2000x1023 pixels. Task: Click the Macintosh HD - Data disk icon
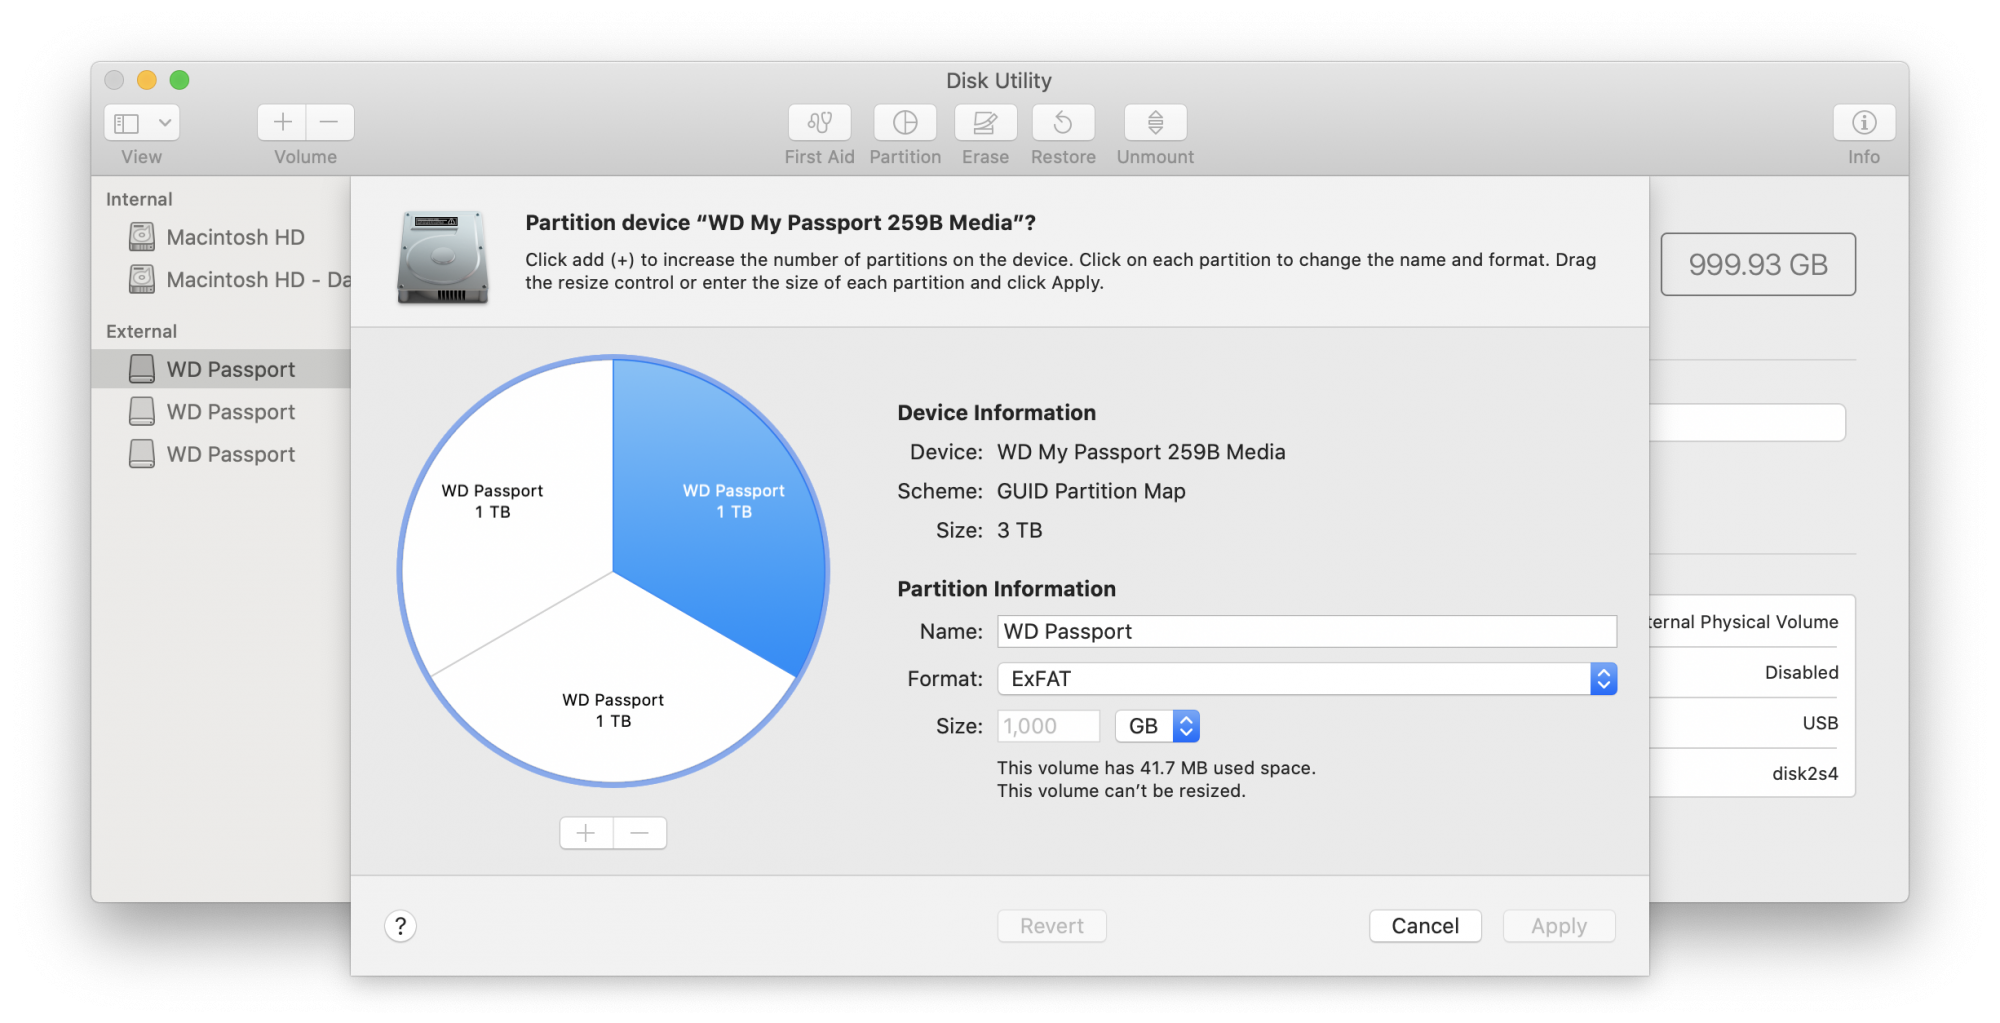(x=142, y=279)
